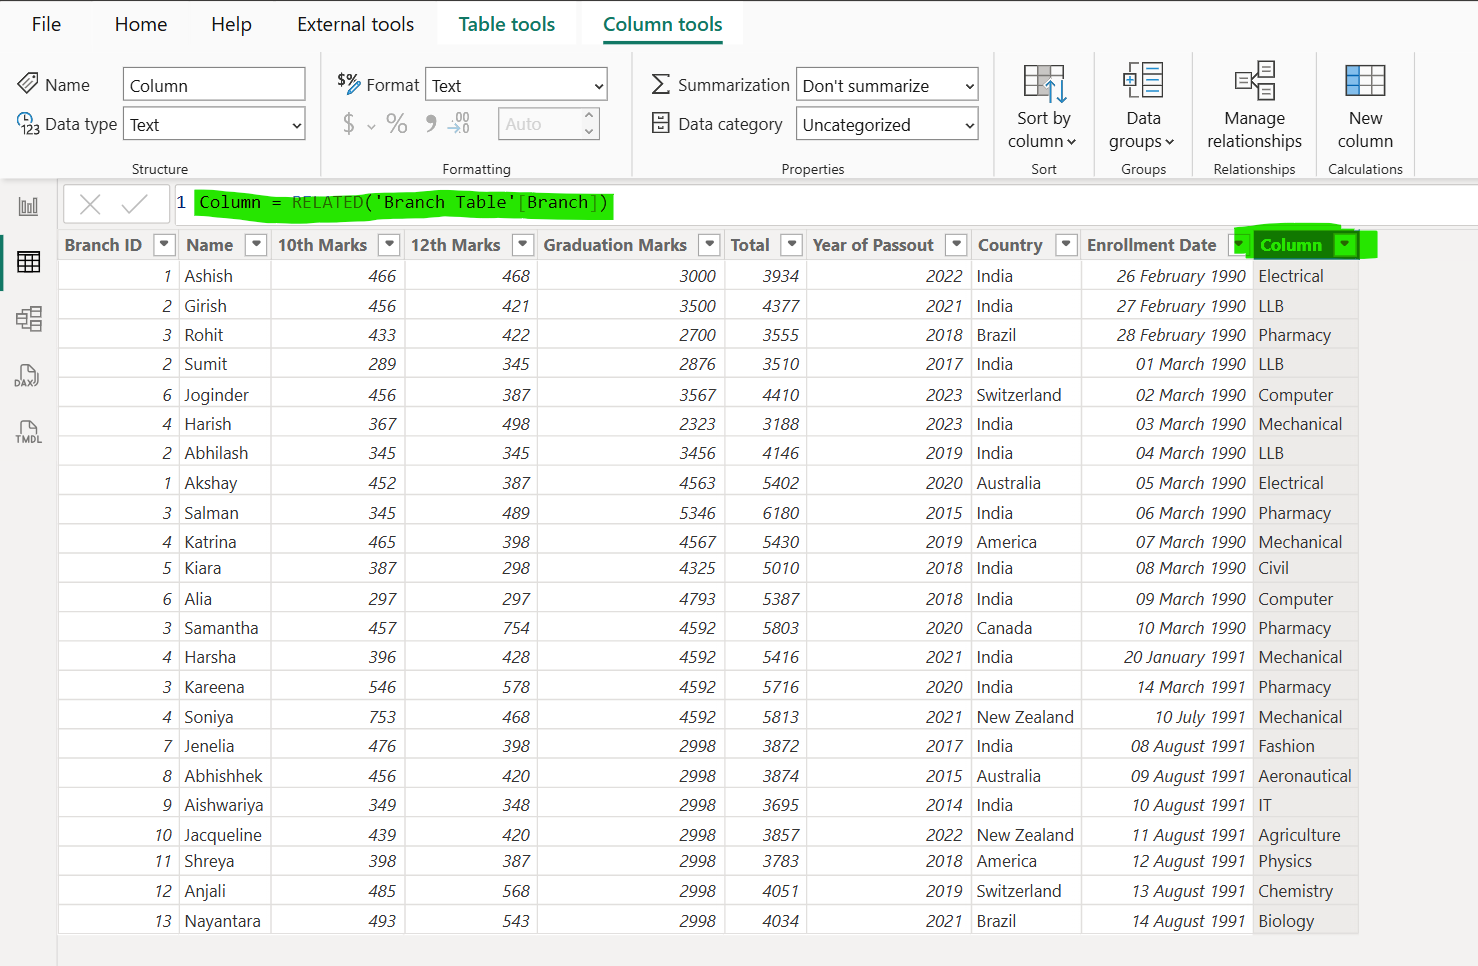Increase decimal places using the Auto stepper

tap(589, 117)
